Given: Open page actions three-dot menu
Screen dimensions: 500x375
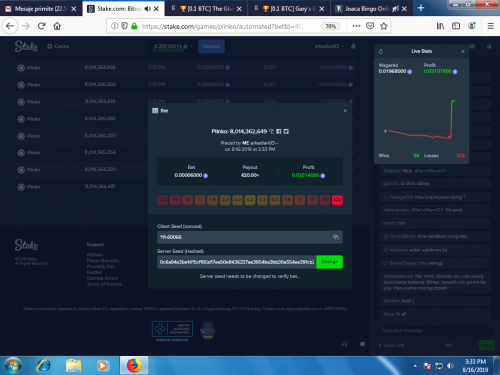Looking at the screenshot, I should 356,26.
